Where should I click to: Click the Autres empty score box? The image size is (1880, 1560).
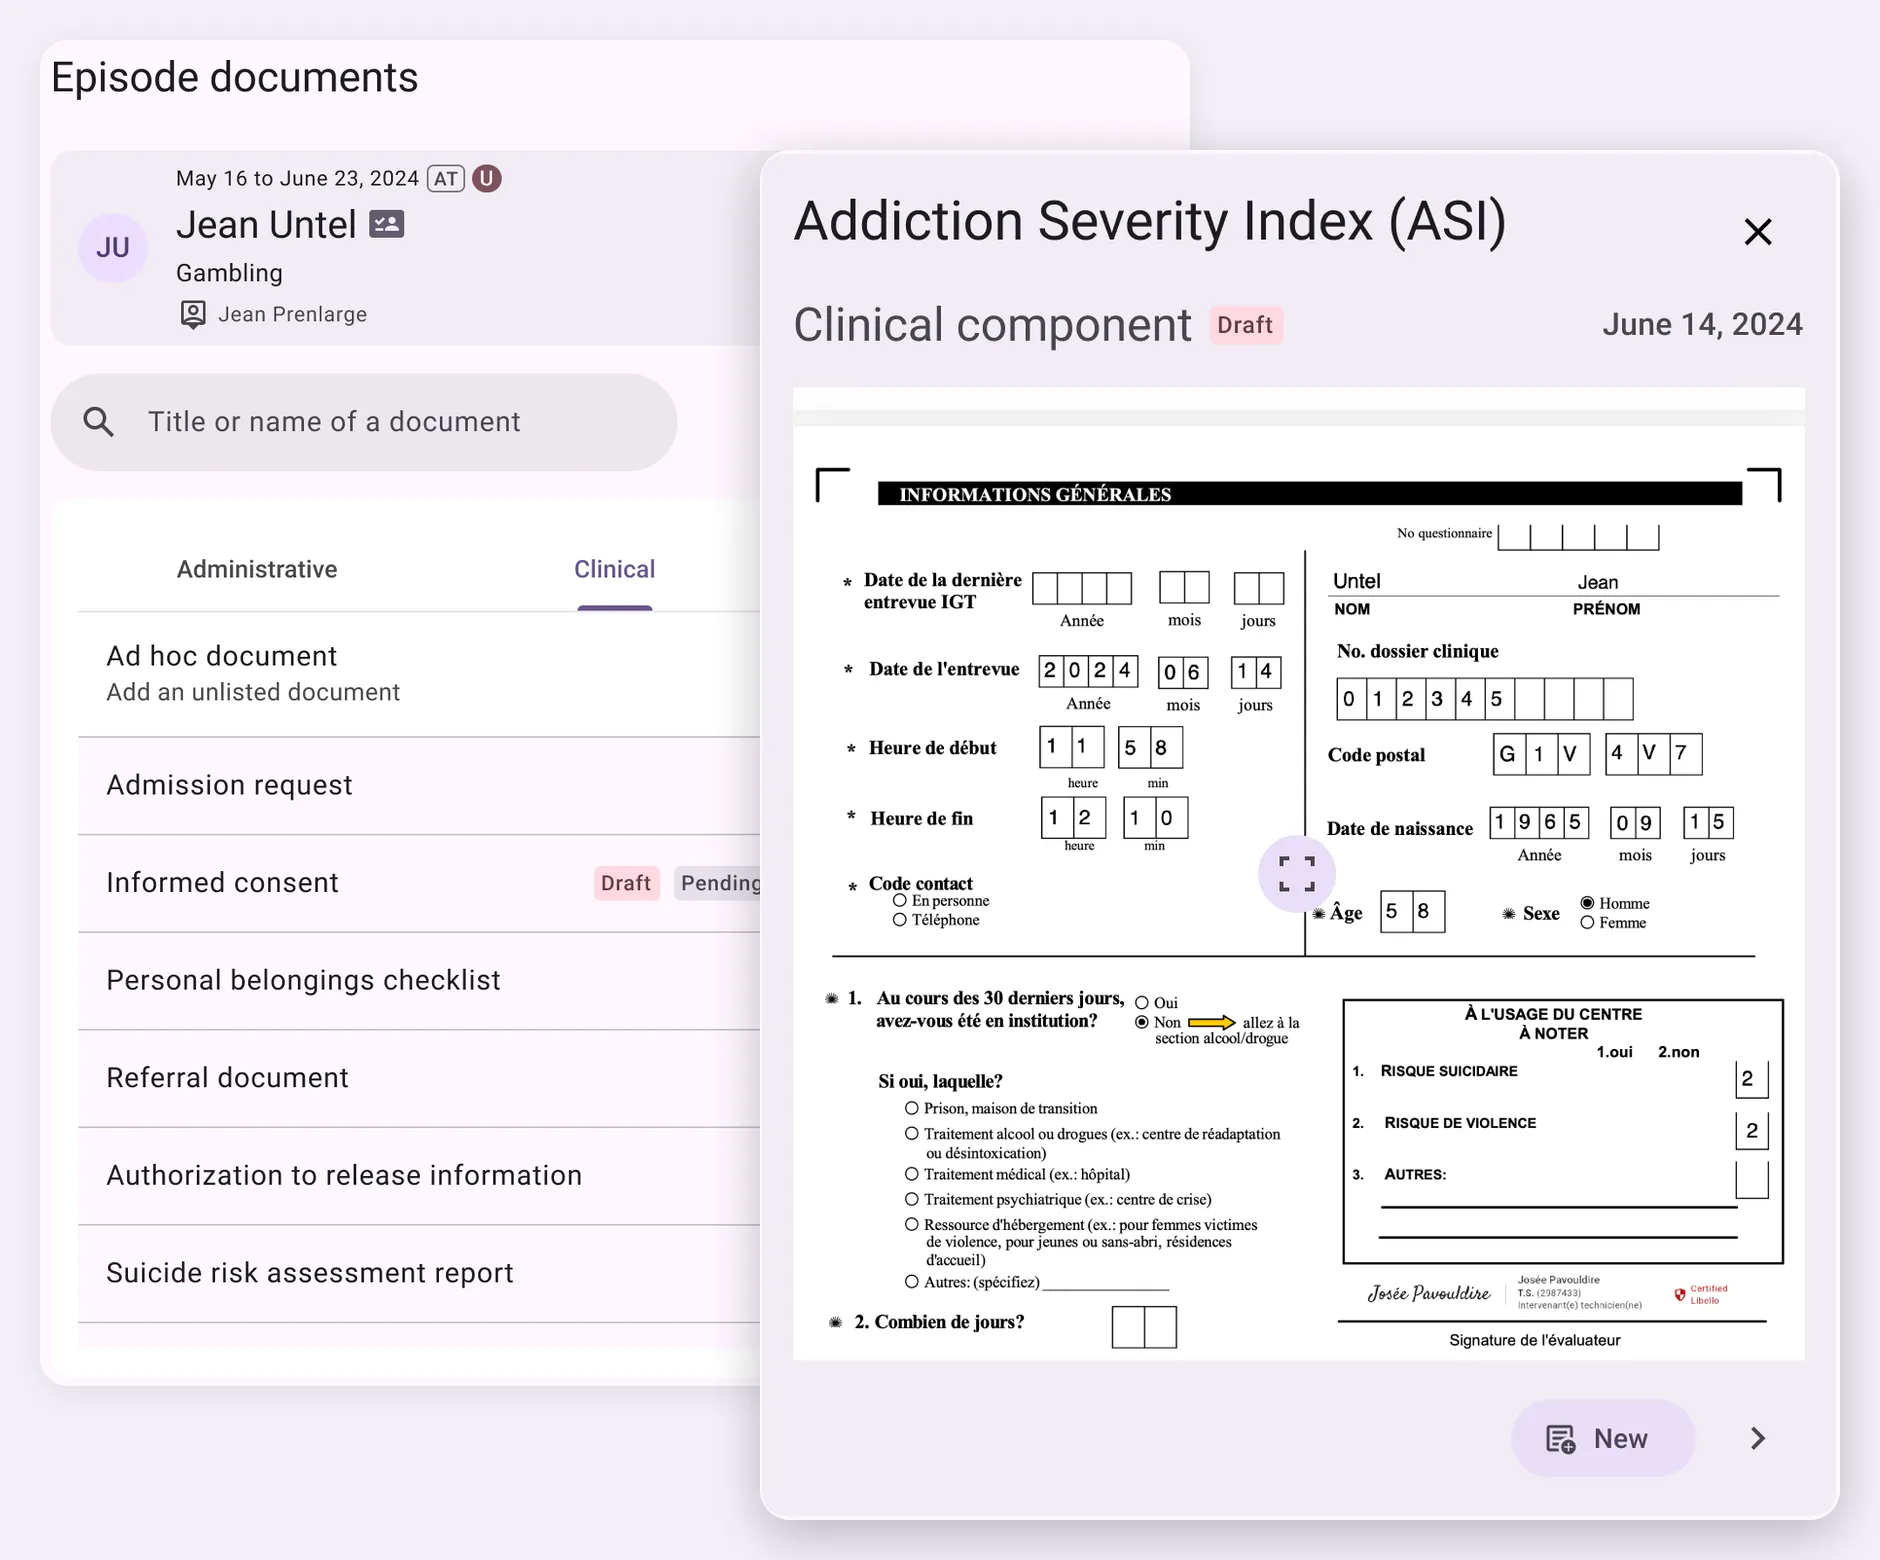[x=1752, y=1179]
